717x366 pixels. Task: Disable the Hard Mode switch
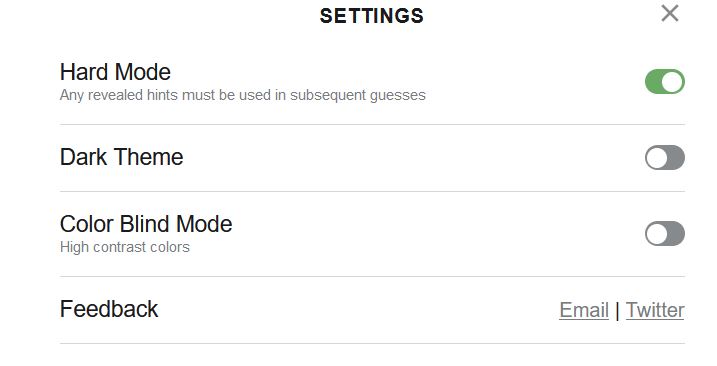664,82
